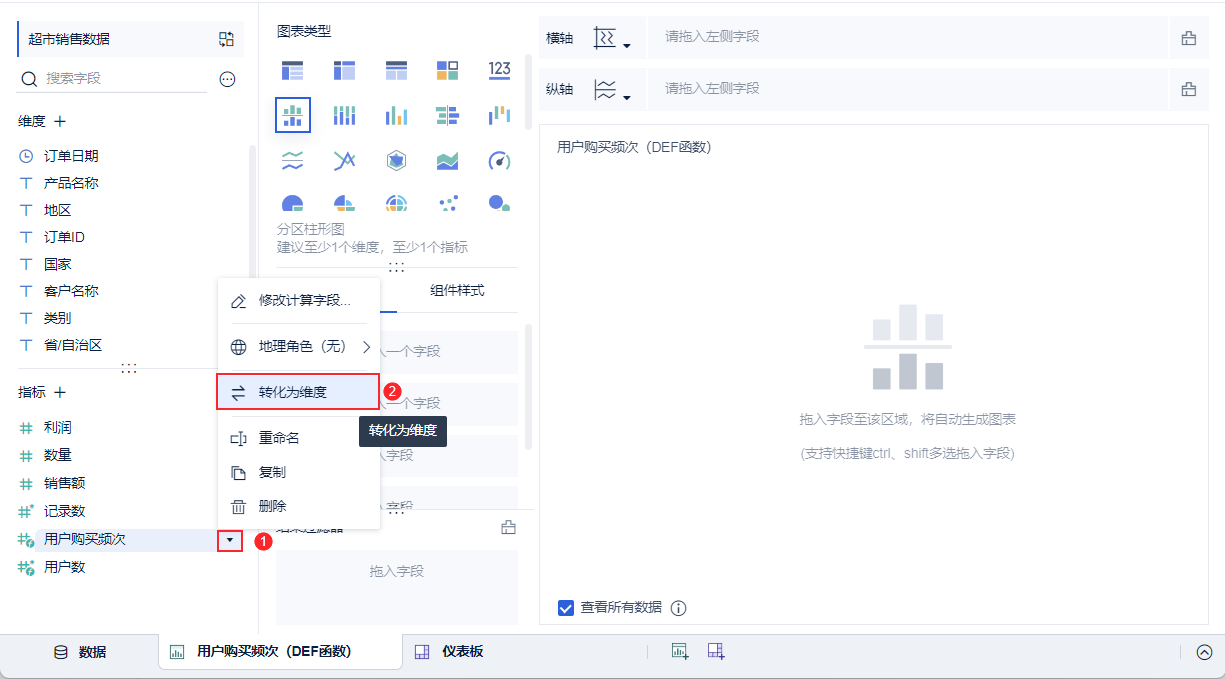Open the dropdown arrow on 用户购买频次 field

231,540
